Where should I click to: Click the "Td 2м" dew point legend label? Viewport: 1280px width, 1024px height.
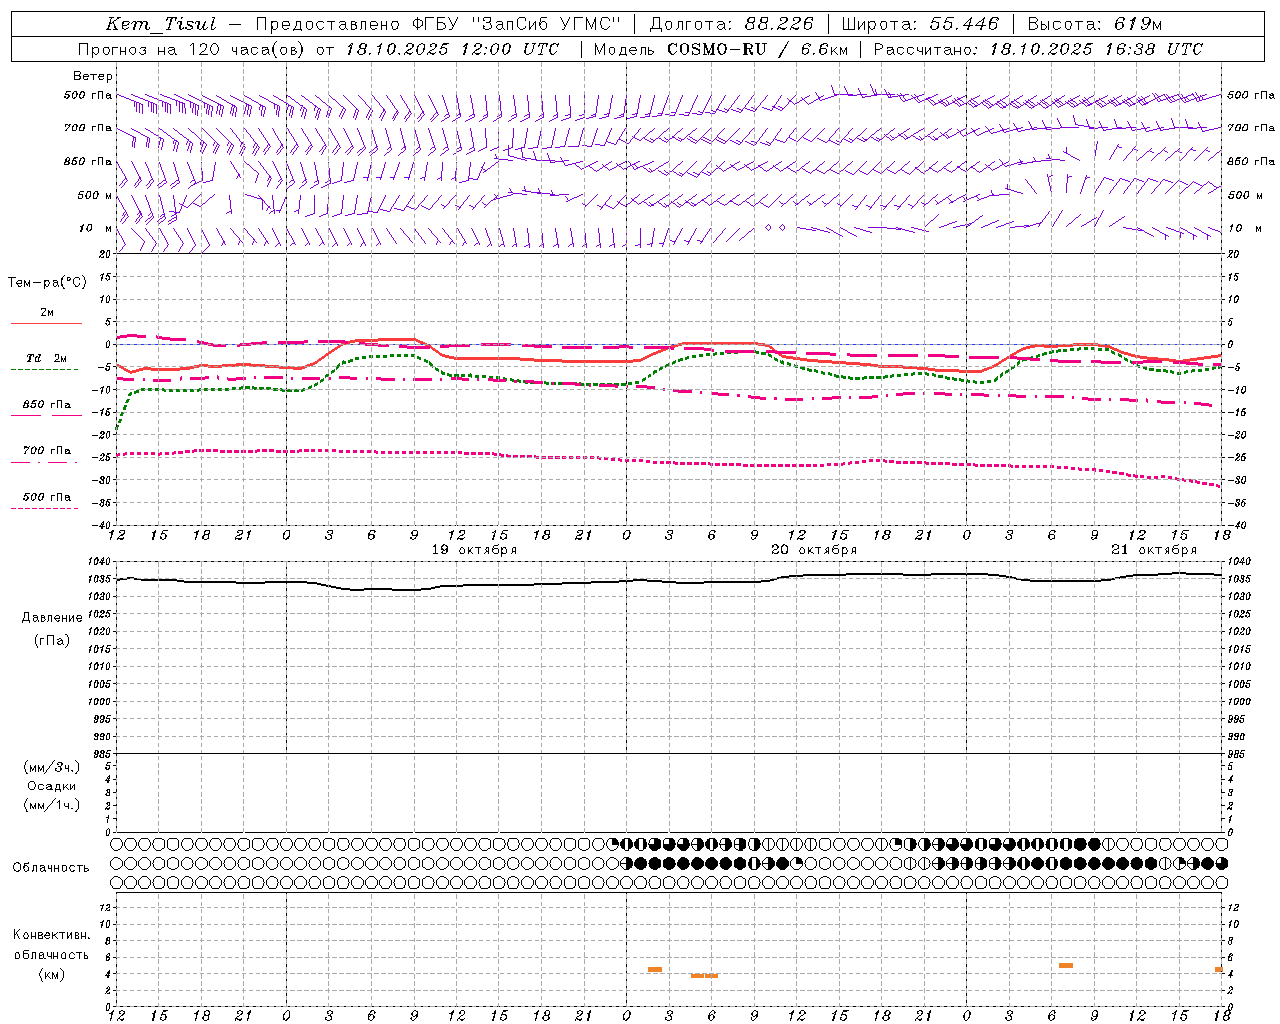(47, 358)
